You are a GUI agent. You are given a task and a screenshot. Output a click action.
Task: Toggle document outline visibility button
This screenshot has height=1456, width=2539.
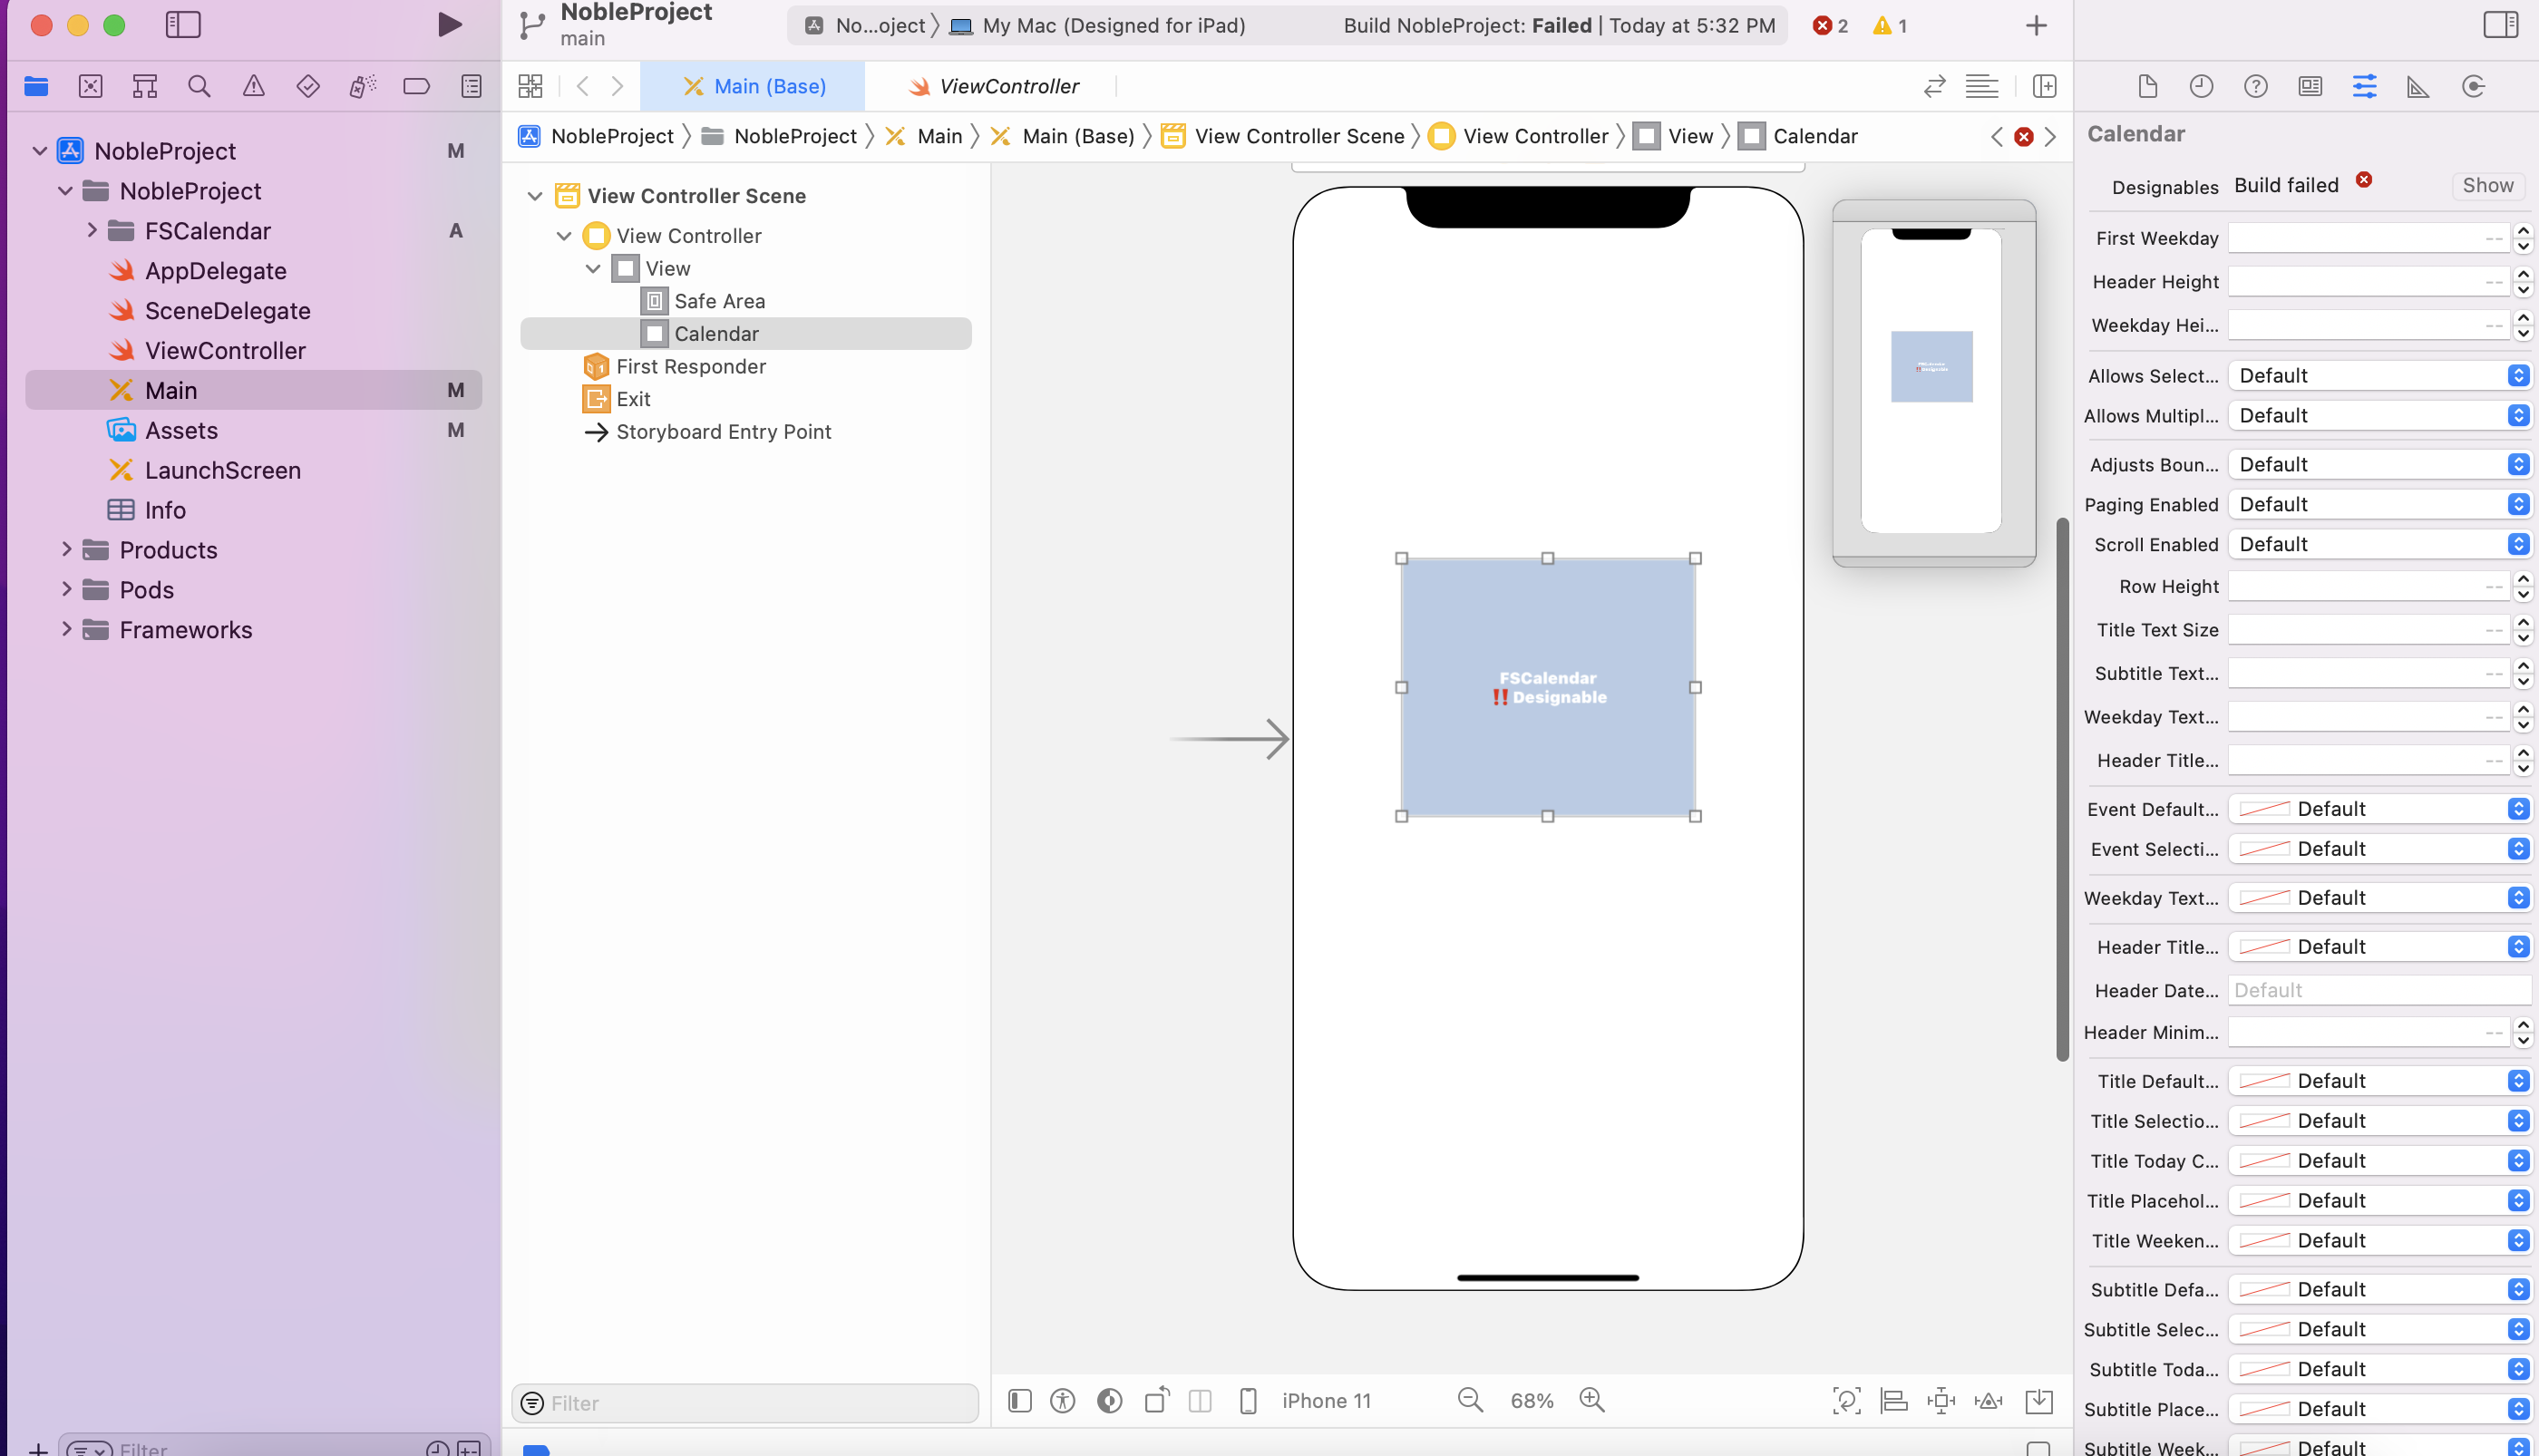(1019, 1400)
